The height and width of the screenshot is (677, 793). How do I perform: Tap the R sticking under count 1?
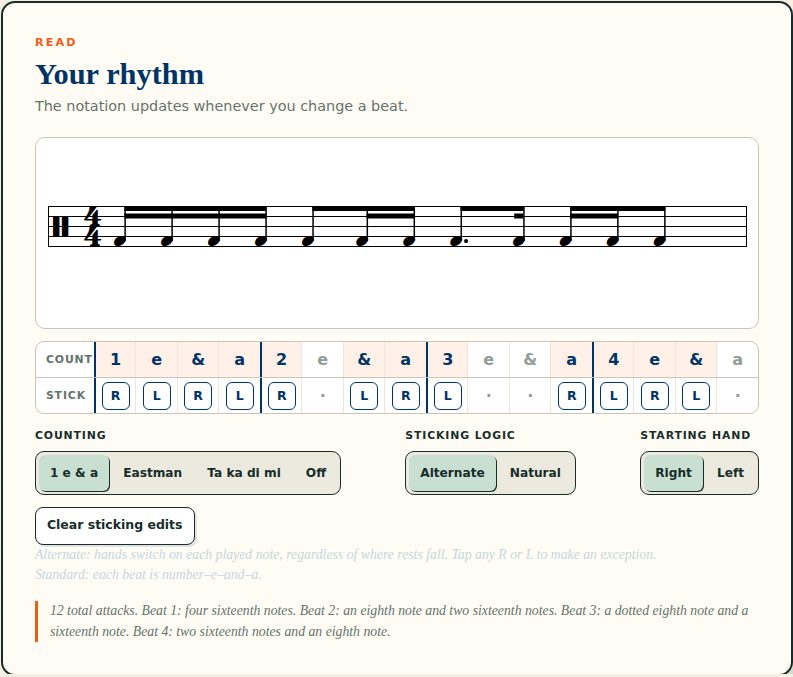coord(116,396)
